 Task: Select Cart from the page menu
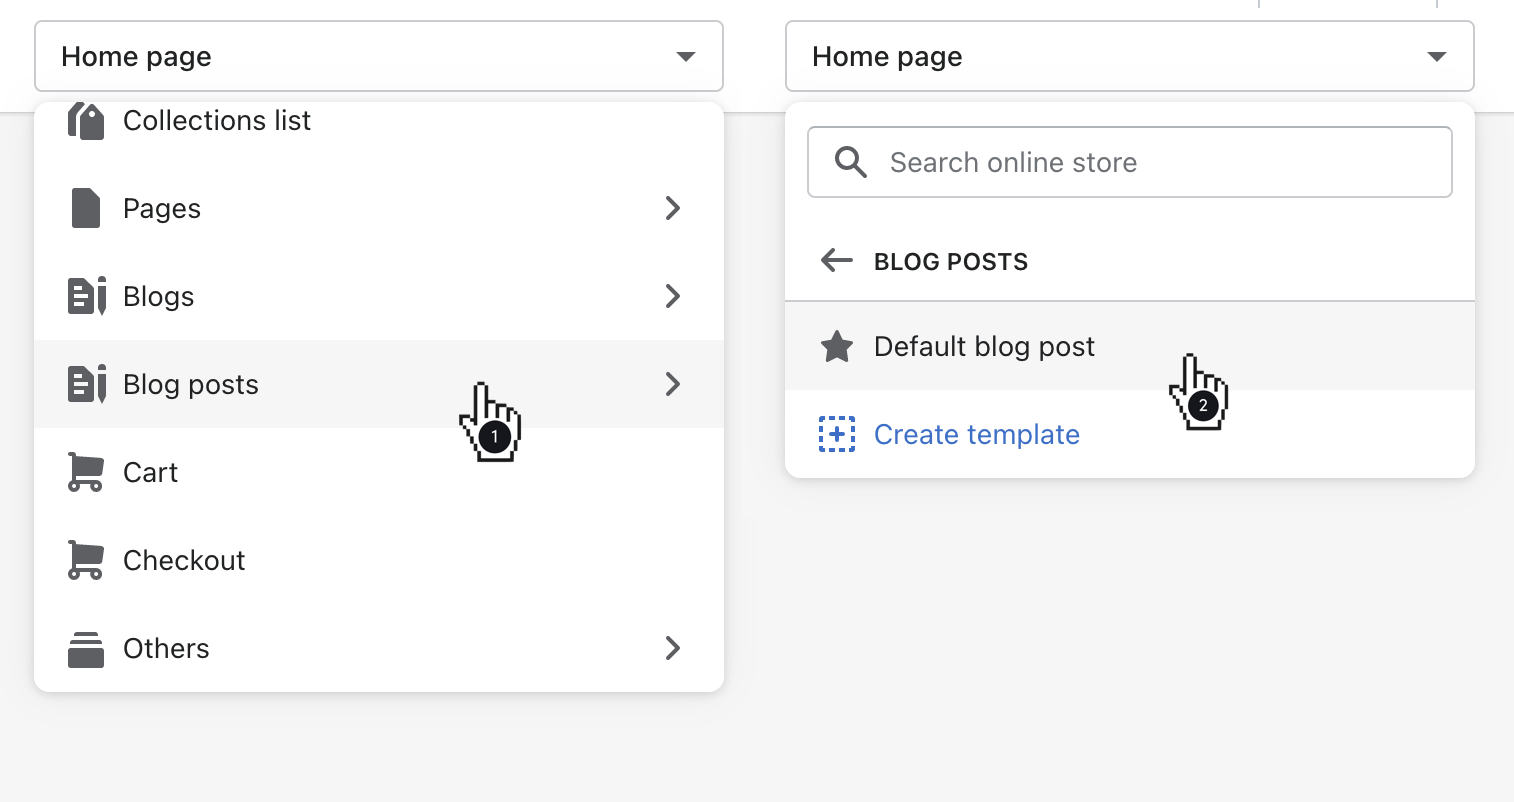tap(150, 472)
